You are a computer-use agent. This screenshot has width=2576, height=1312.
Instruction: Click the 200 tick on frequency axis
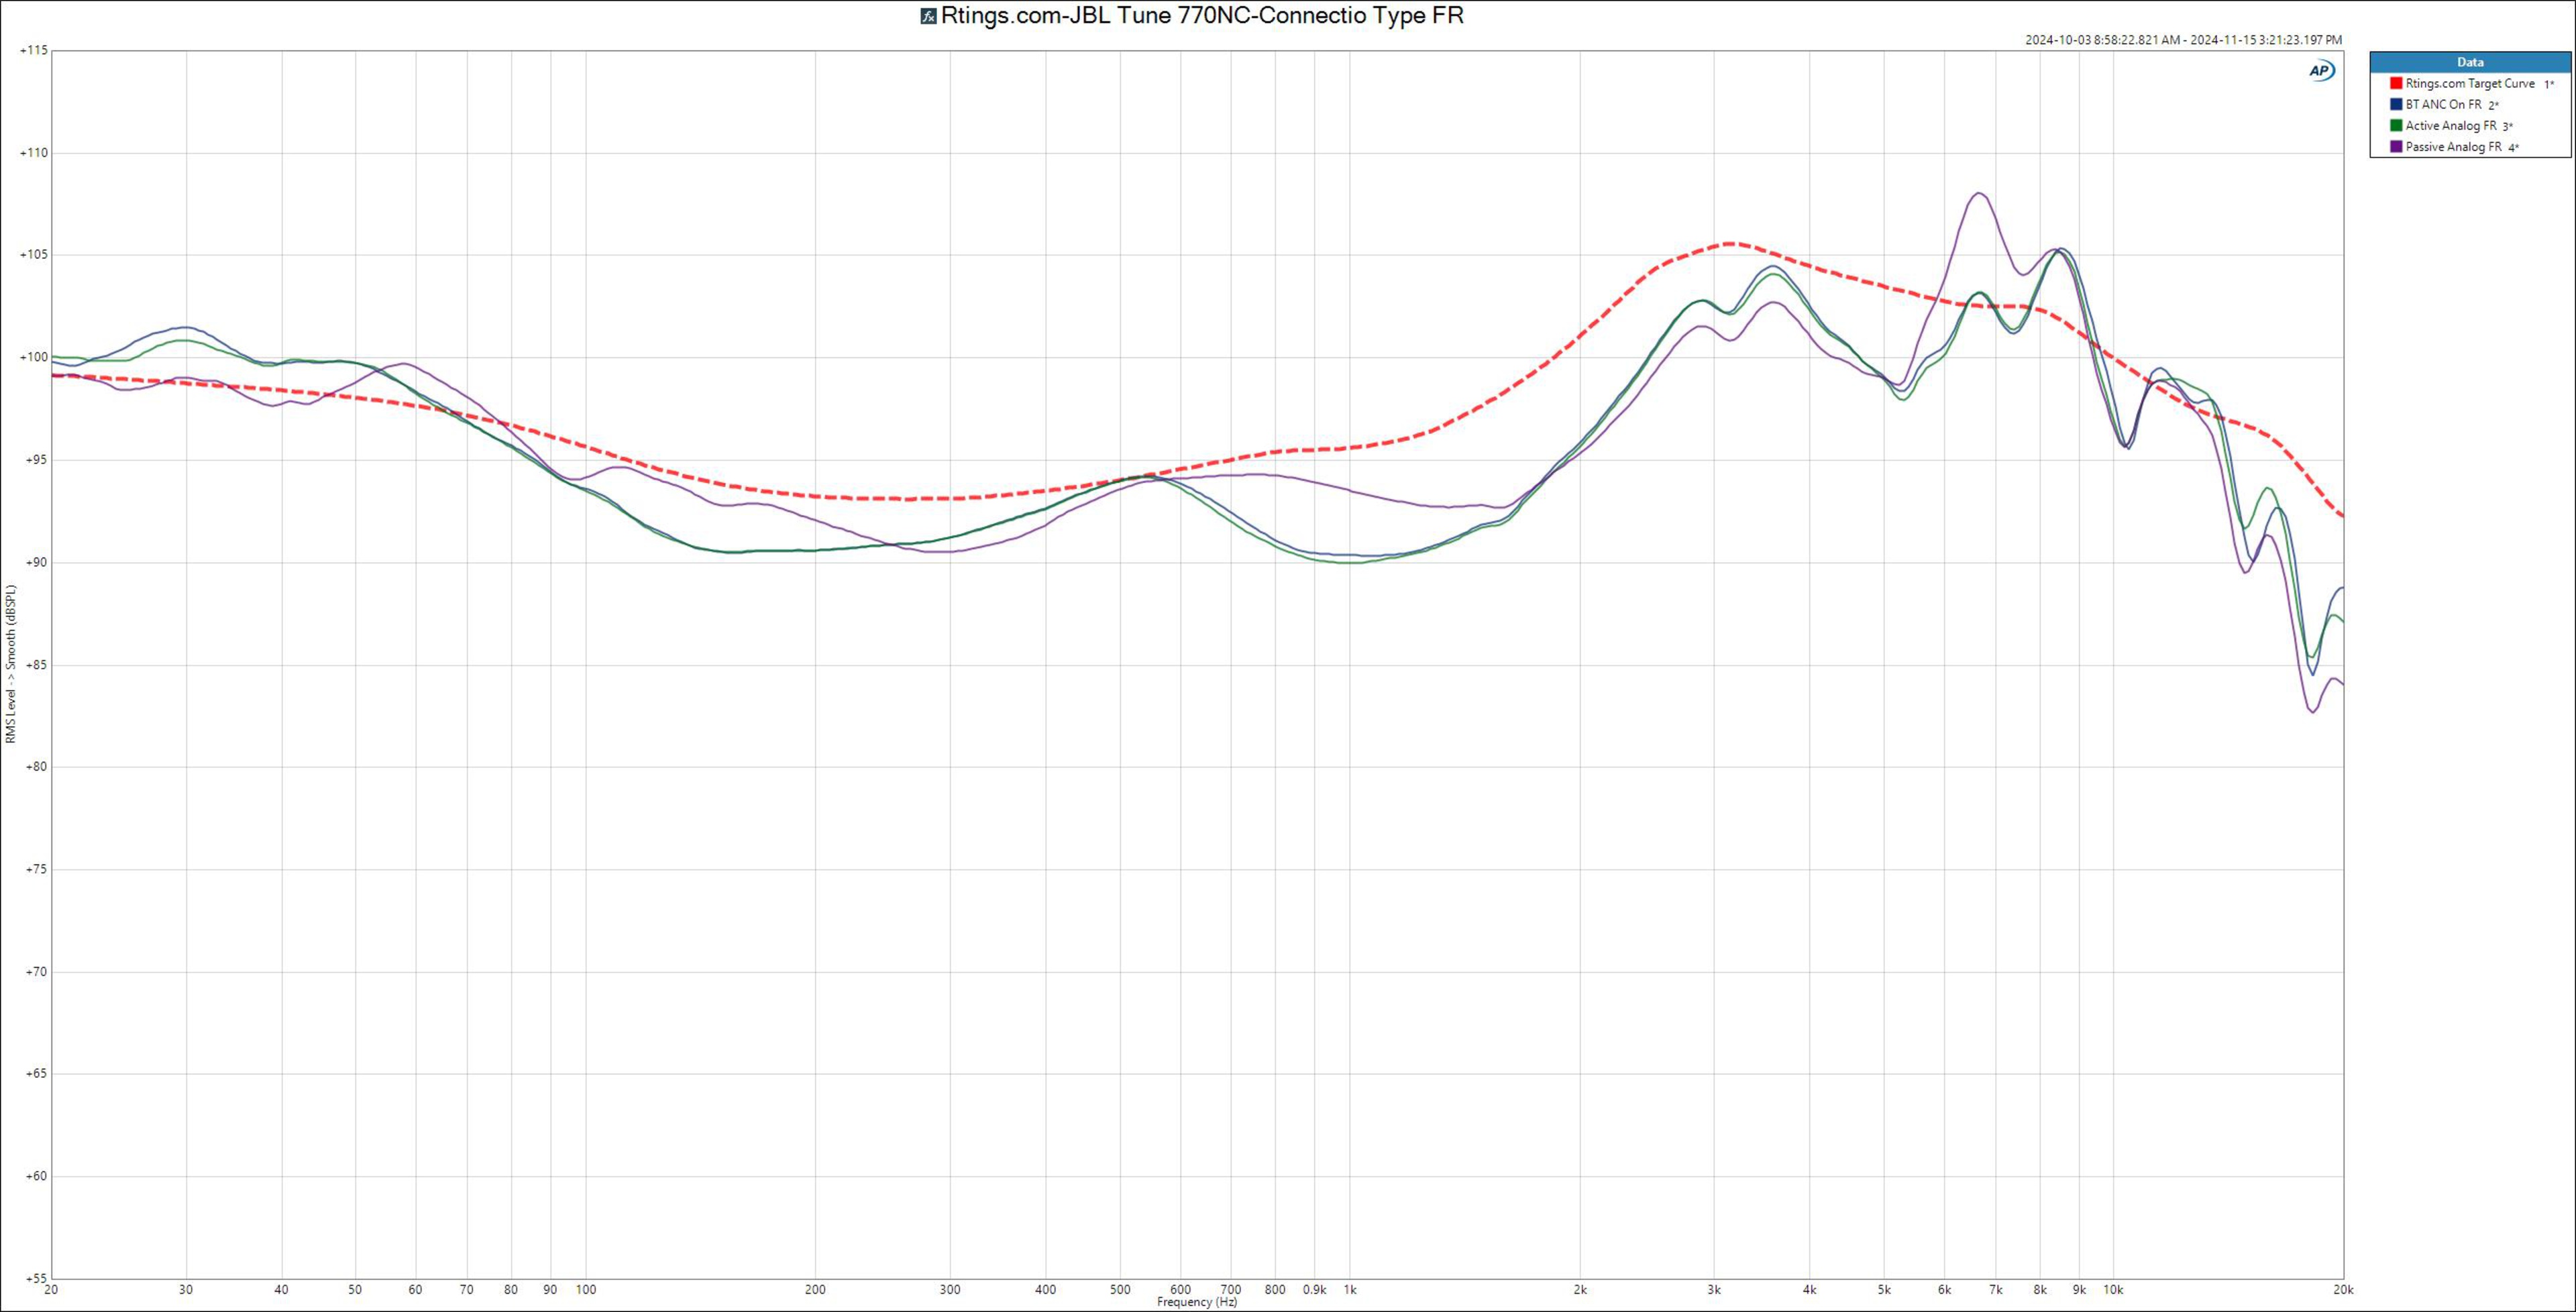click(x=815, y=1290)
